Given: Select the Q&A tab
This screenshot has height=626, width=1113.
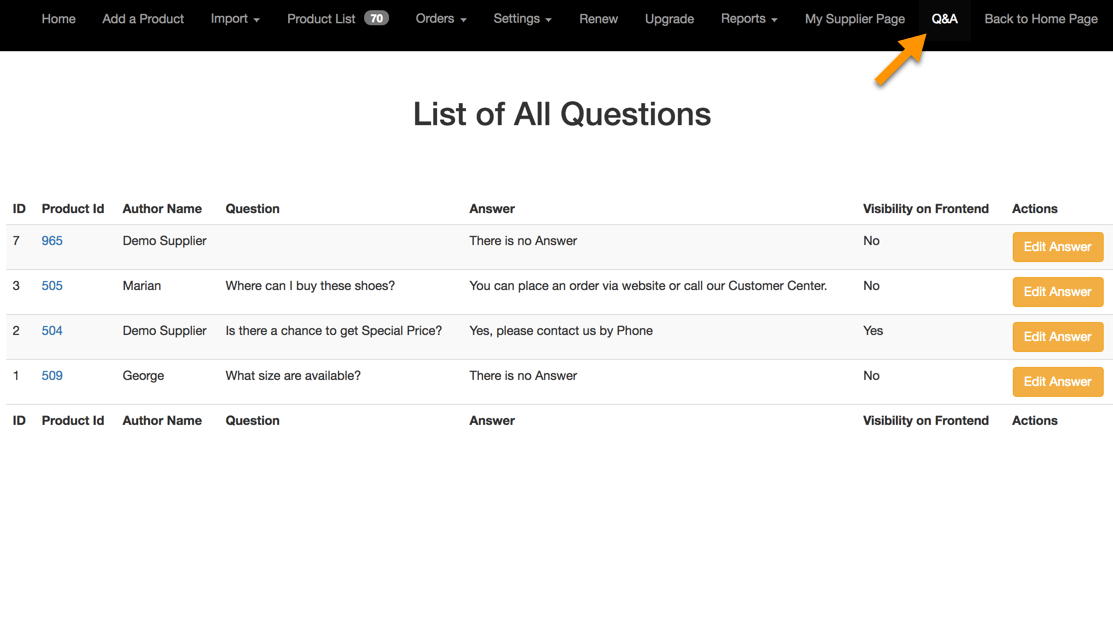Looking at the screenshot, I should (944, 19).
